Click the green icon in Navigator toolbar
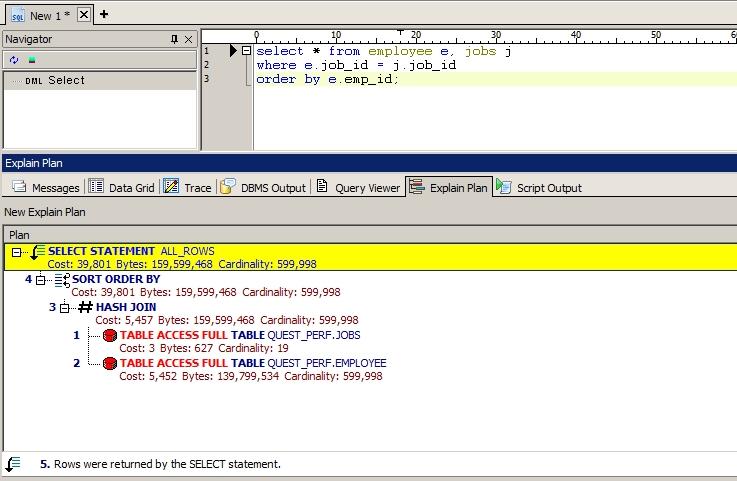Screen dimensions: 737x481 (32, 60)
